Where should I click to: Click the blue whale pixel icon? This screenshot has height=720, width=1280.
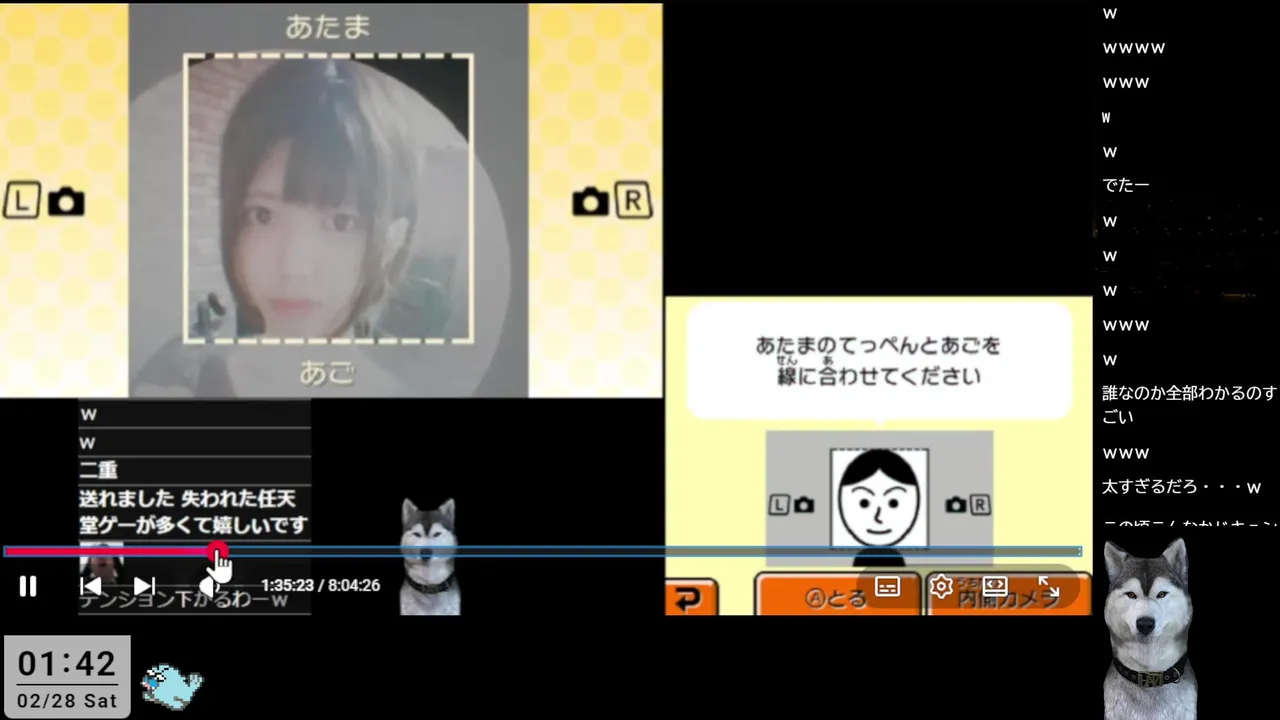click(172, 685)
